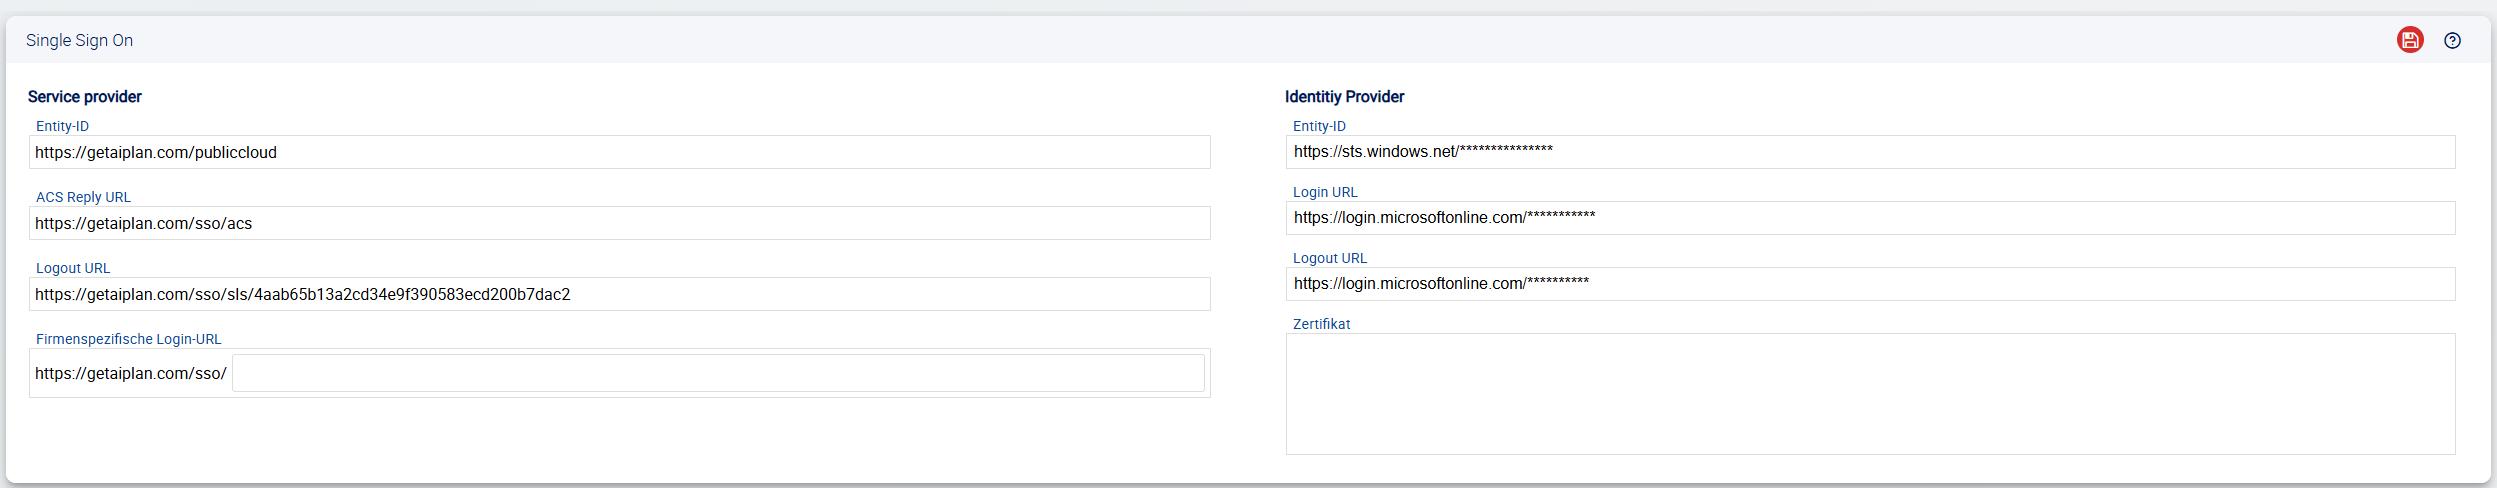The height and width of the screenshot is (488, 2497).
Task: Click the Service provider heading
Action: point(85,97)
